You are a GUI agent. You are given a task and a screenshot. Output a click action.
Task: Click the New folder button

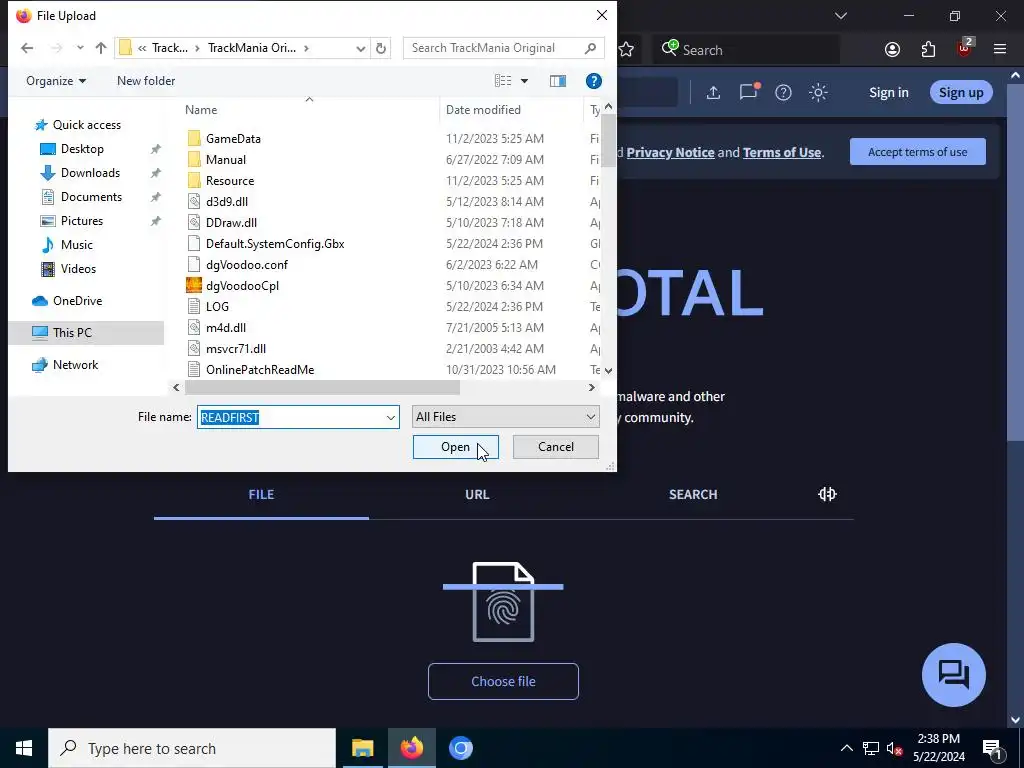click(146, 81)
